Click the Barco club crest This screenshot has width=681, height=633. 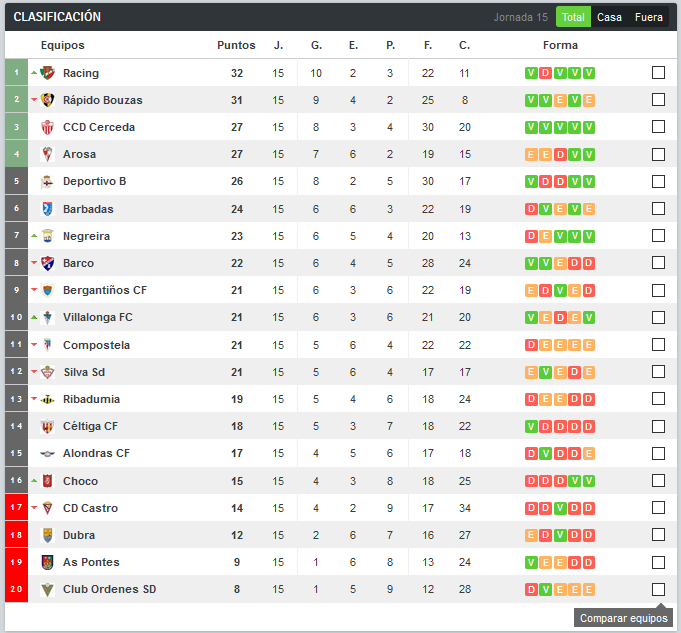point(47,263)
